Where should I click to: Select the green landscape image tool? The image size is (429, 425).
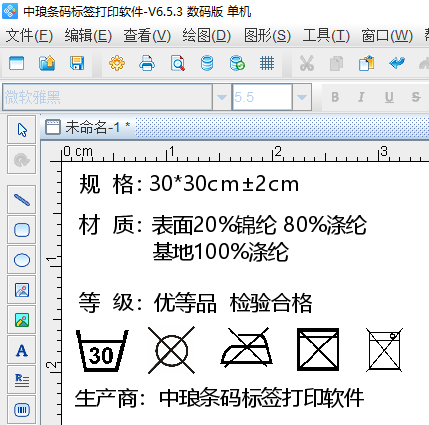[x=22, y=320]
